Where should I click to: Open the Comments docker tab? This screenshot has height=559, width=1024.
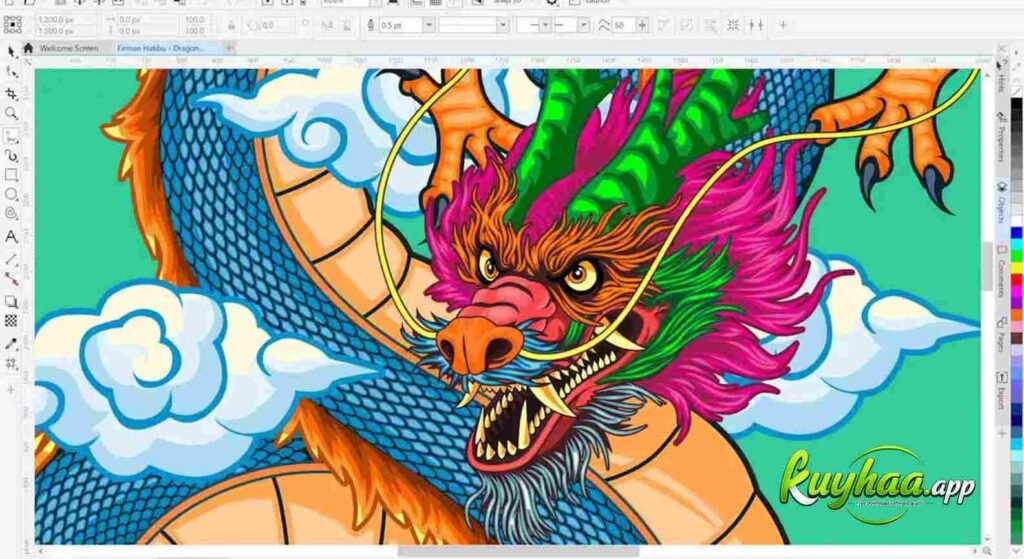1000,271
